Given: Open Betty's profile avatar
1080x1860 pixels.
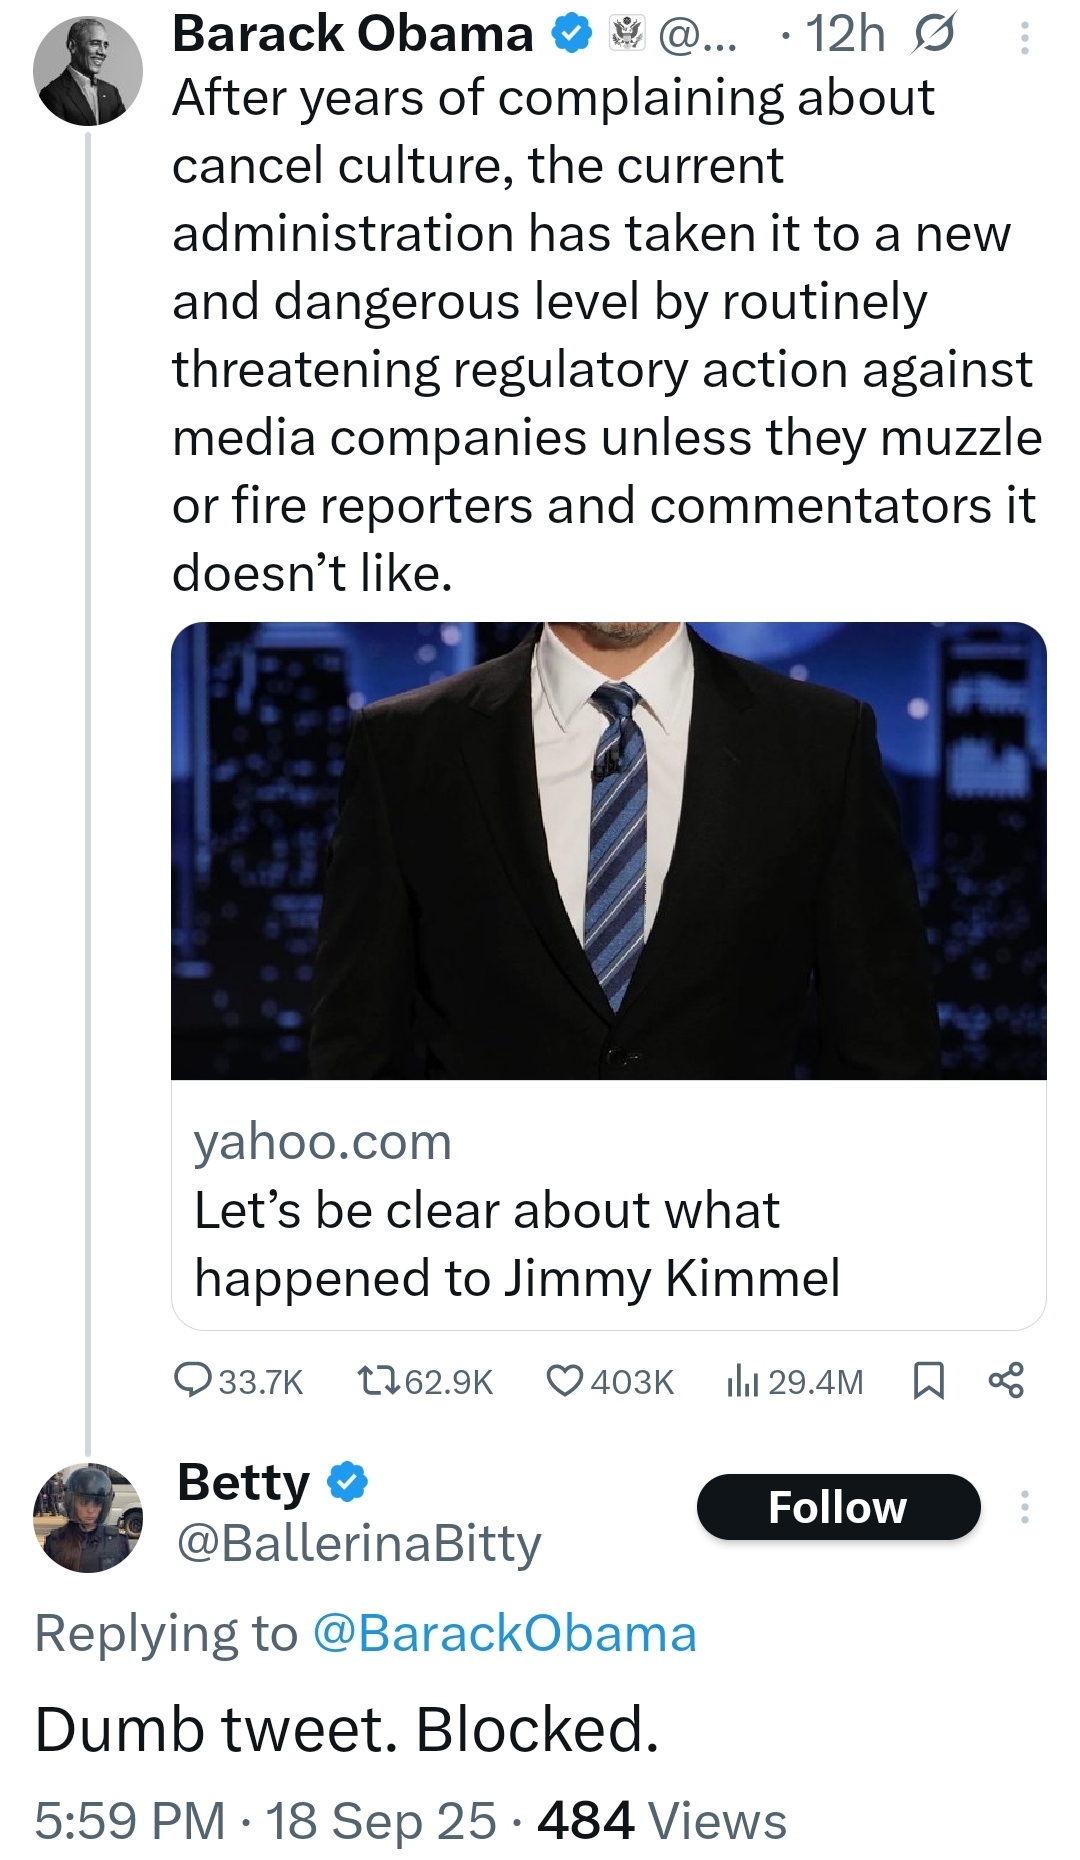Looking at the screenshot, I should coord(88,1517).
